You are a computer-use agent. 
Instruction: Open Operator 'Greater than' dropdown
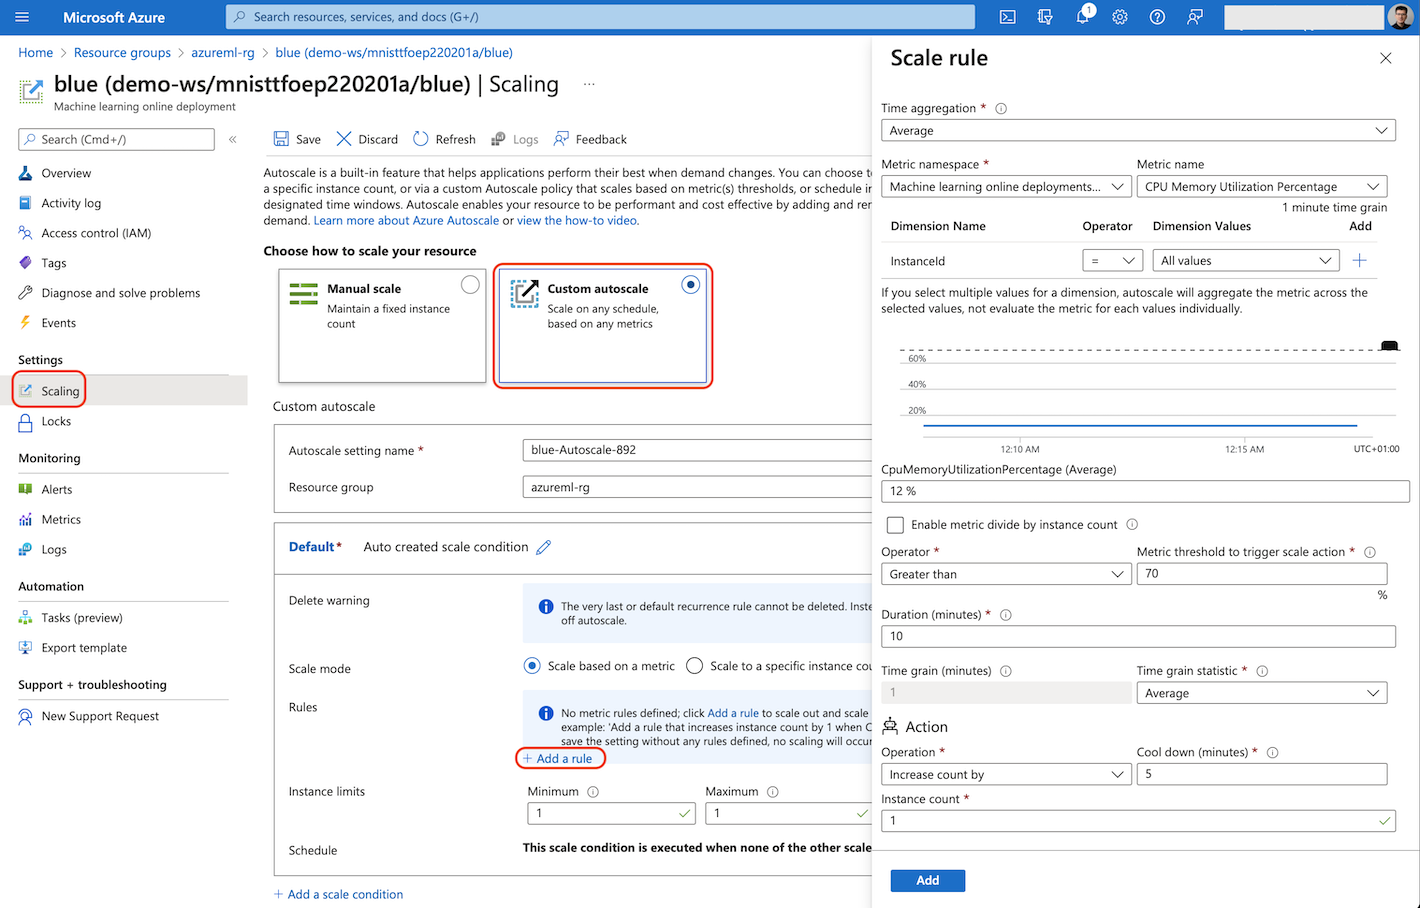[x=1006, y=574]
